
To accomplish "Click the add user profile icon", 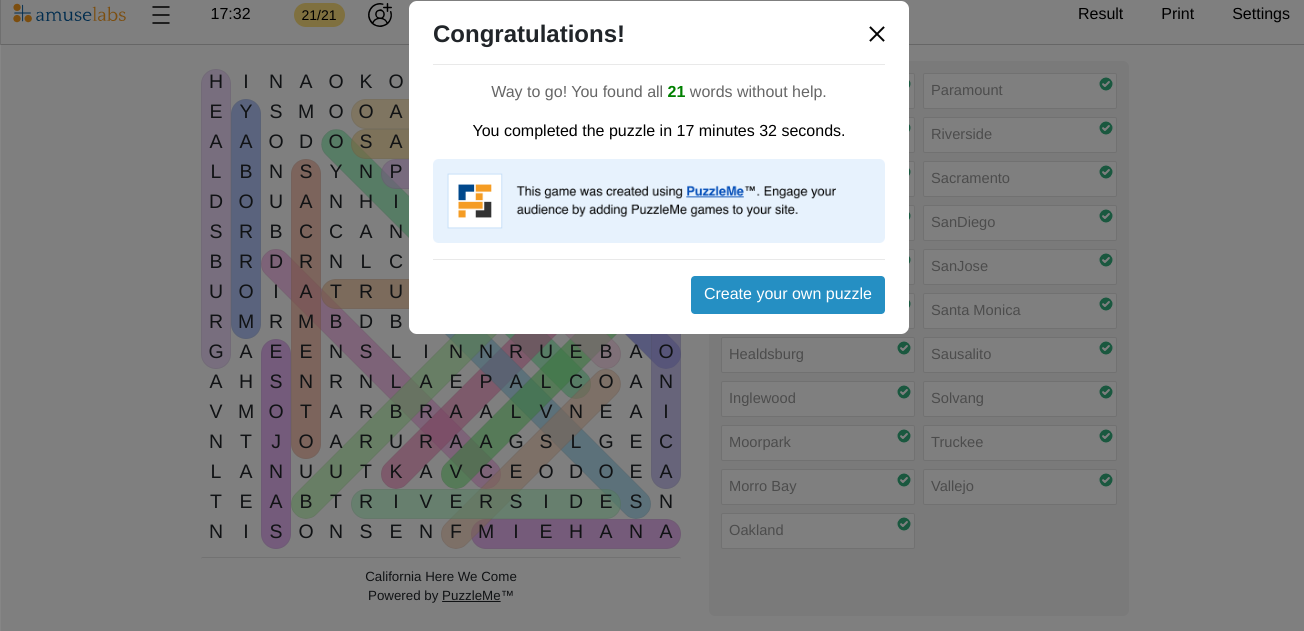I will [380, 15].
